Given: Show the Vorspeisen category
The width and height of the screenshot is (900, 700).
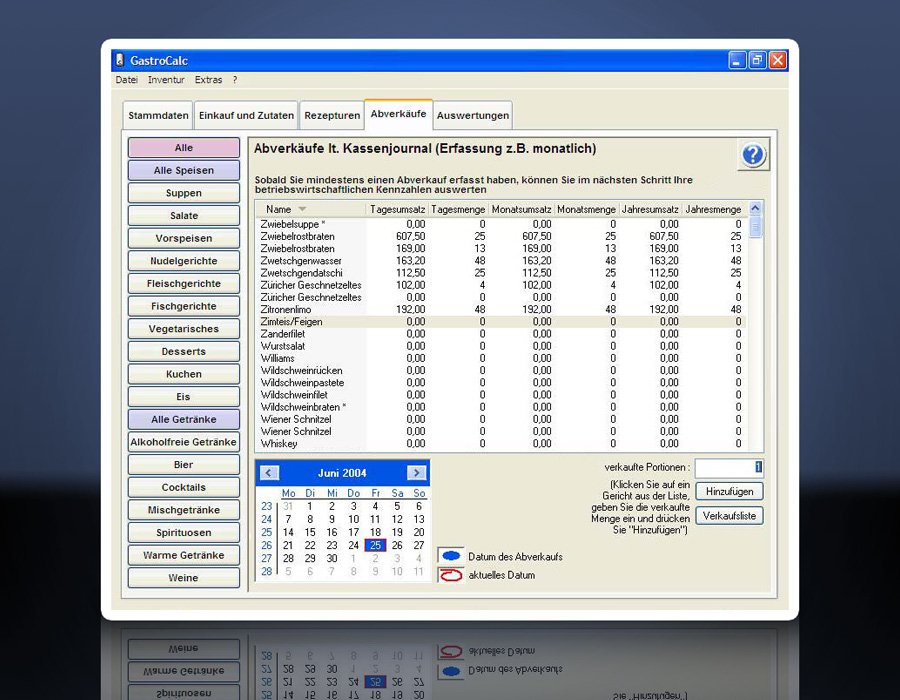Looking at the screenshot, I should (x=184, y=238).
